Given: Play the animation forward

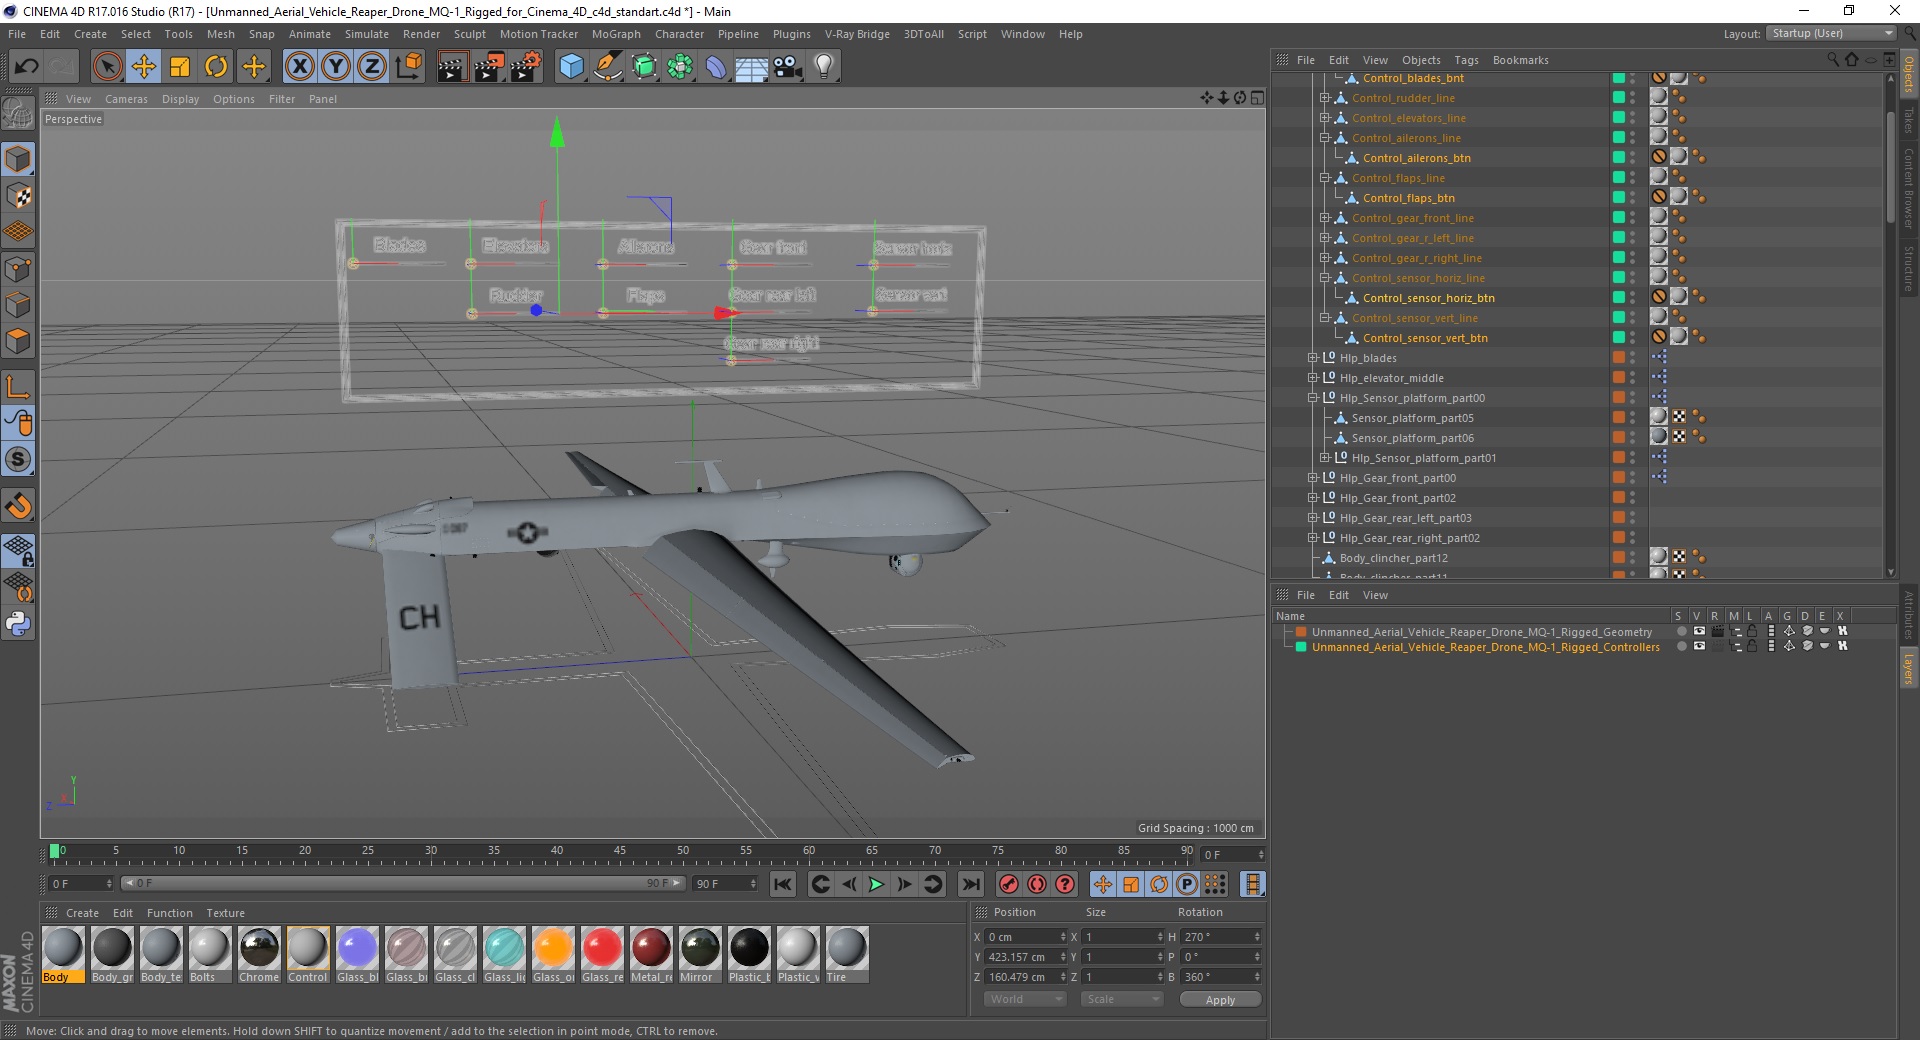Looking at the screenshot, I should click(876, 884).
